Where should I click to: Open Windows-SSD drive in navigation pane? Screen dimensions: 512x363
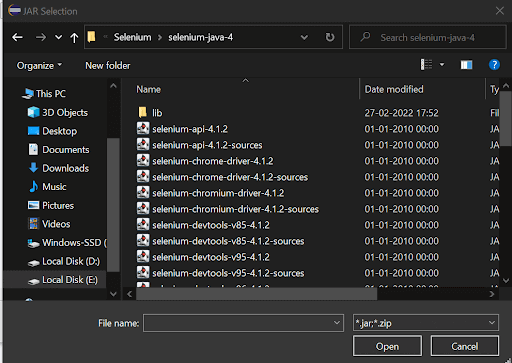pyautogui.click(x=67, y=243)
